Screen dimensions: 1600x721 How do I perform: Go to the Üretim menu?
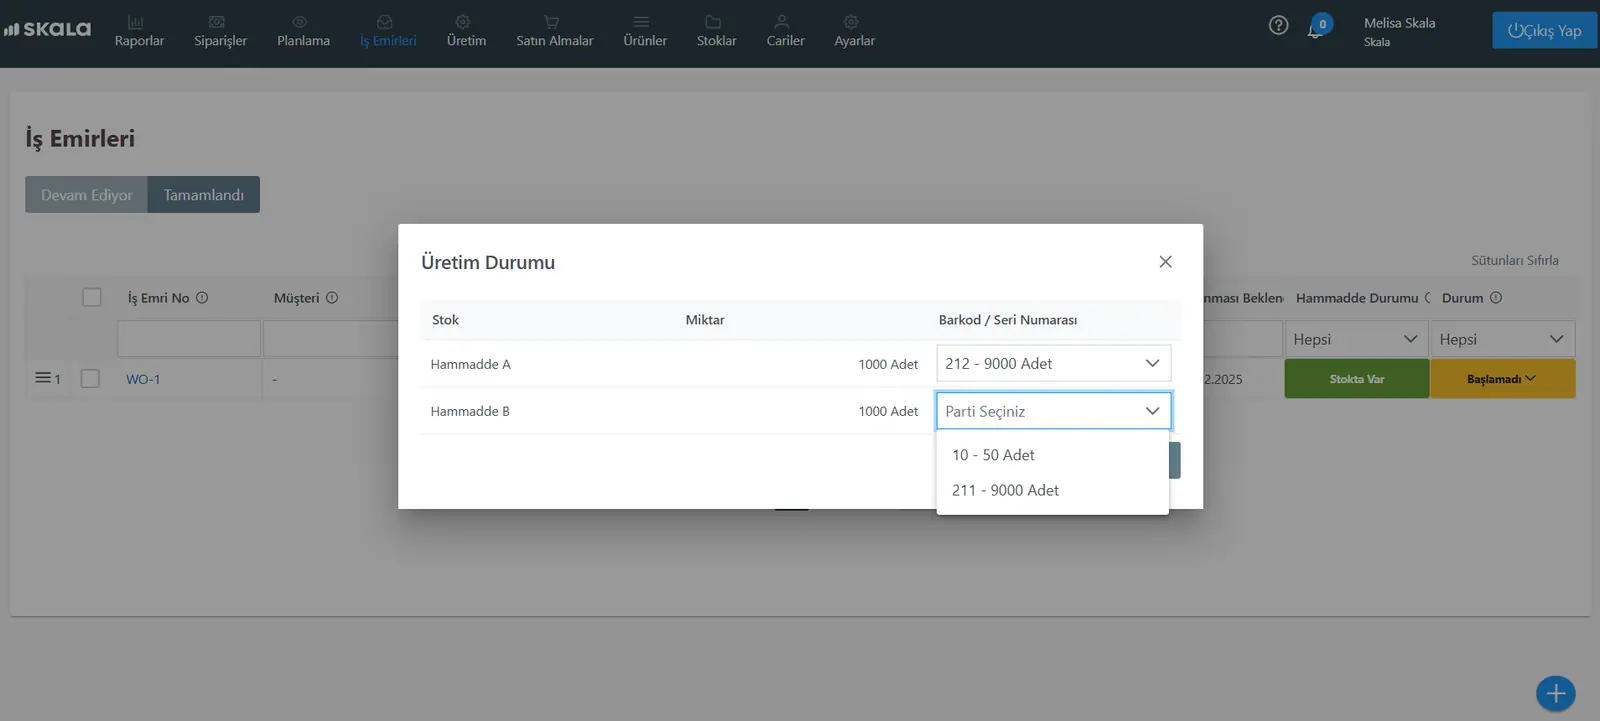click(466, 31)
